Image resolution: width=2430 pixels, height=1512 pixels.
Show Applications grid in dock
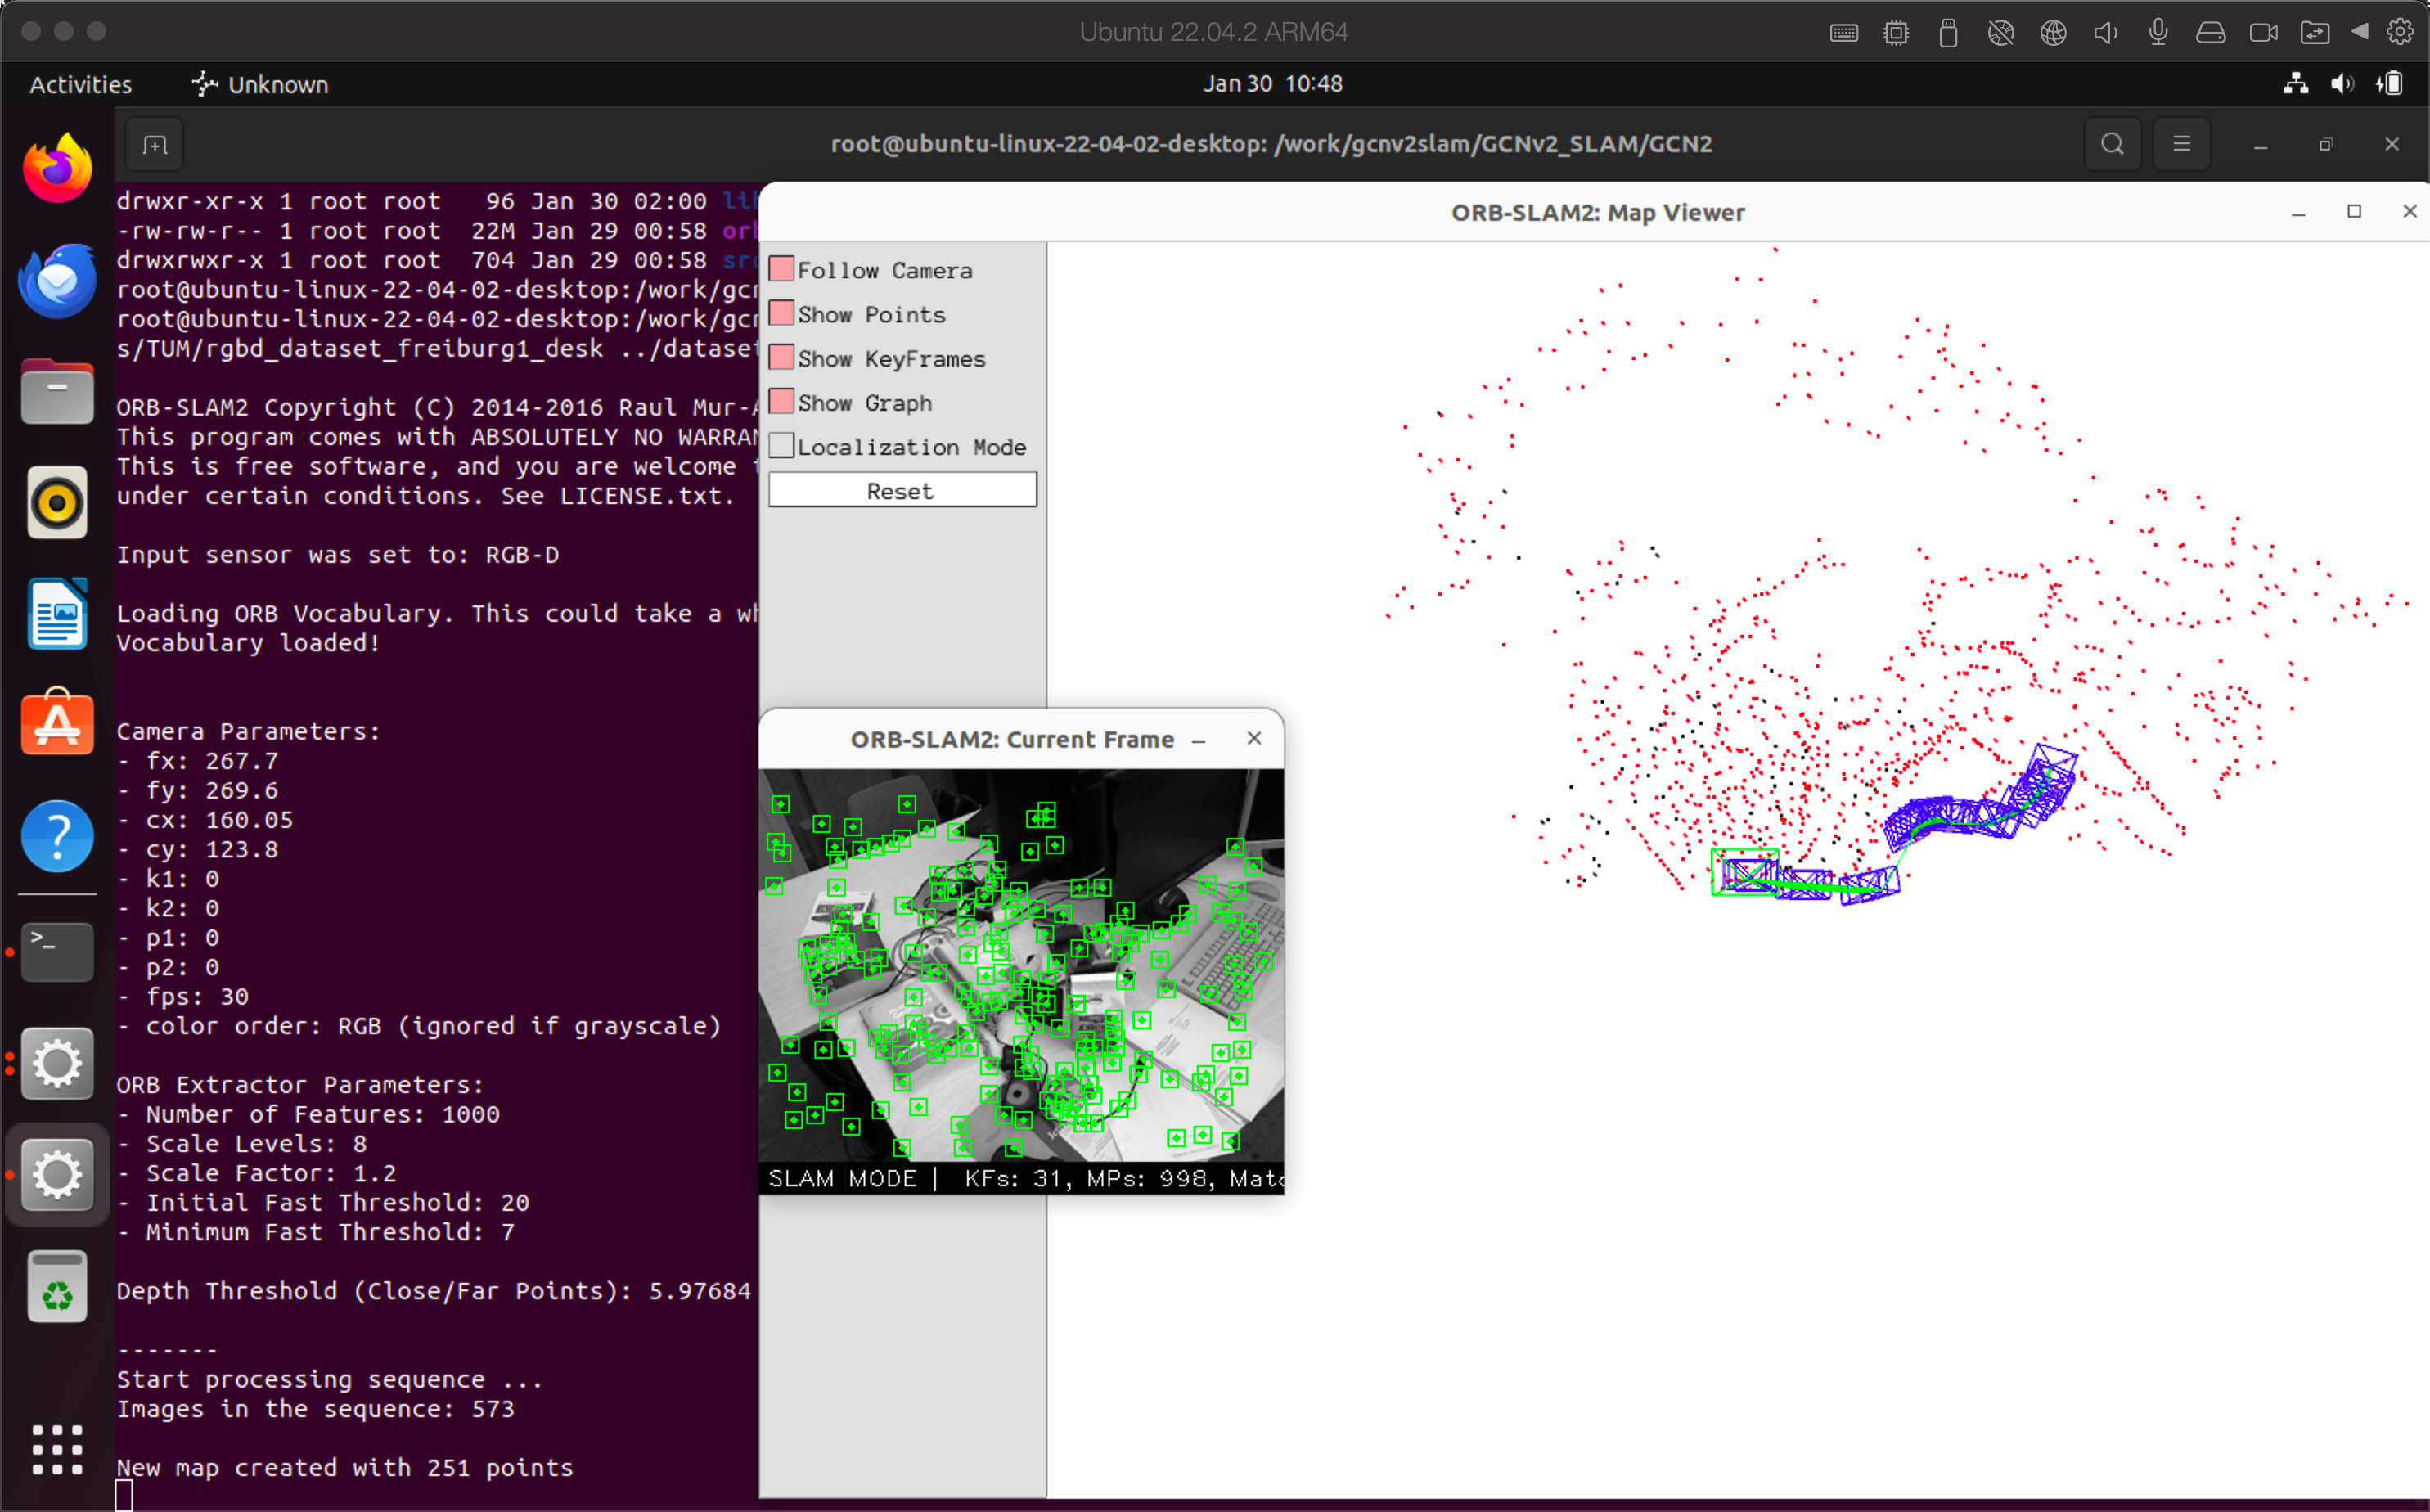pyautogui.click(x=57, y=1449)
